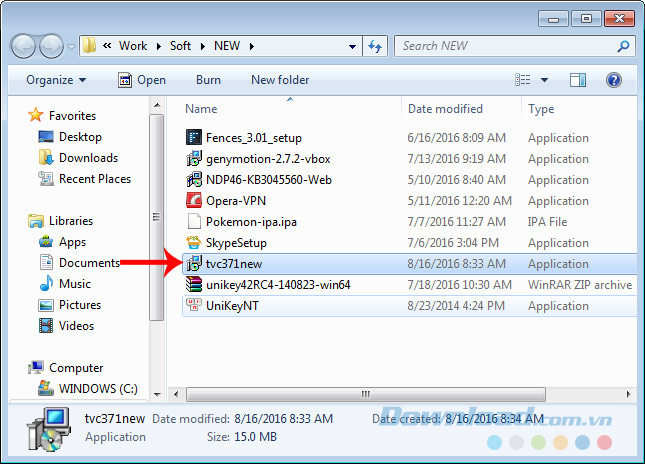The image size is (645, 464).
Task: Open the Documents library
Action: point(89,262)
